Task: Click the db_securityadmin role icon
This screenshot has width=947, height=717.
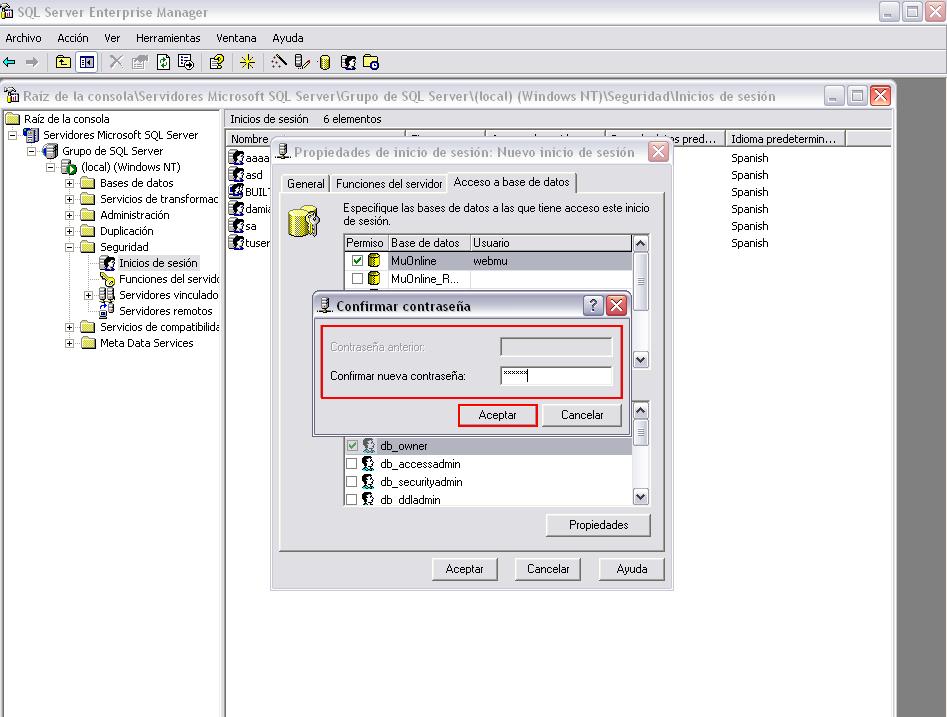Action: 368,481
